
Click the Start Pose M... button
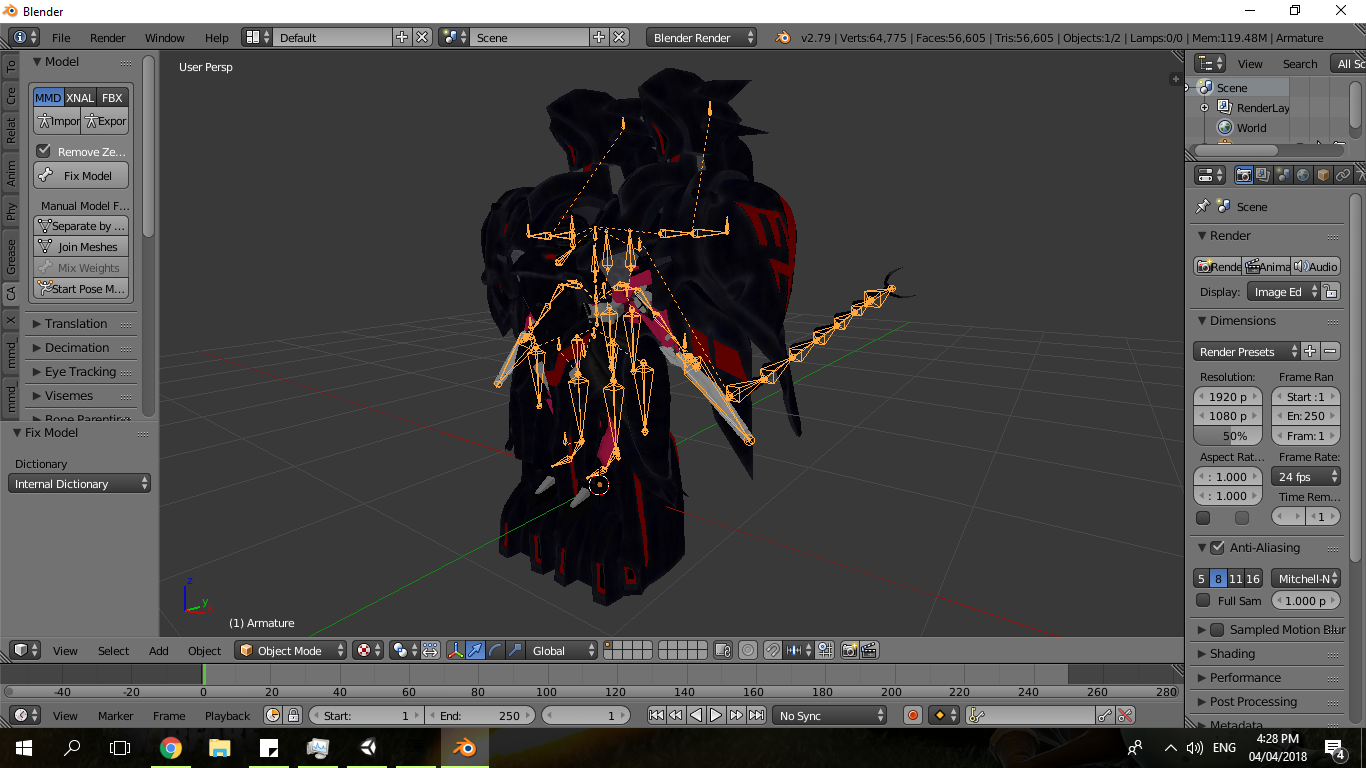point(81,289)
